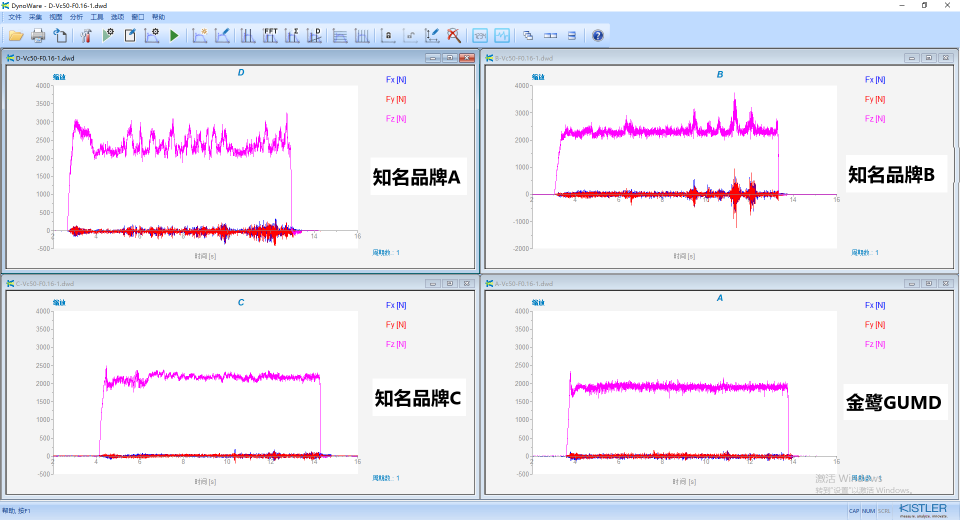Click 周期数: 1 in graph C
The height and width of the screenshot is (520, 960).
pyautogui.click(x=386, y=478)
